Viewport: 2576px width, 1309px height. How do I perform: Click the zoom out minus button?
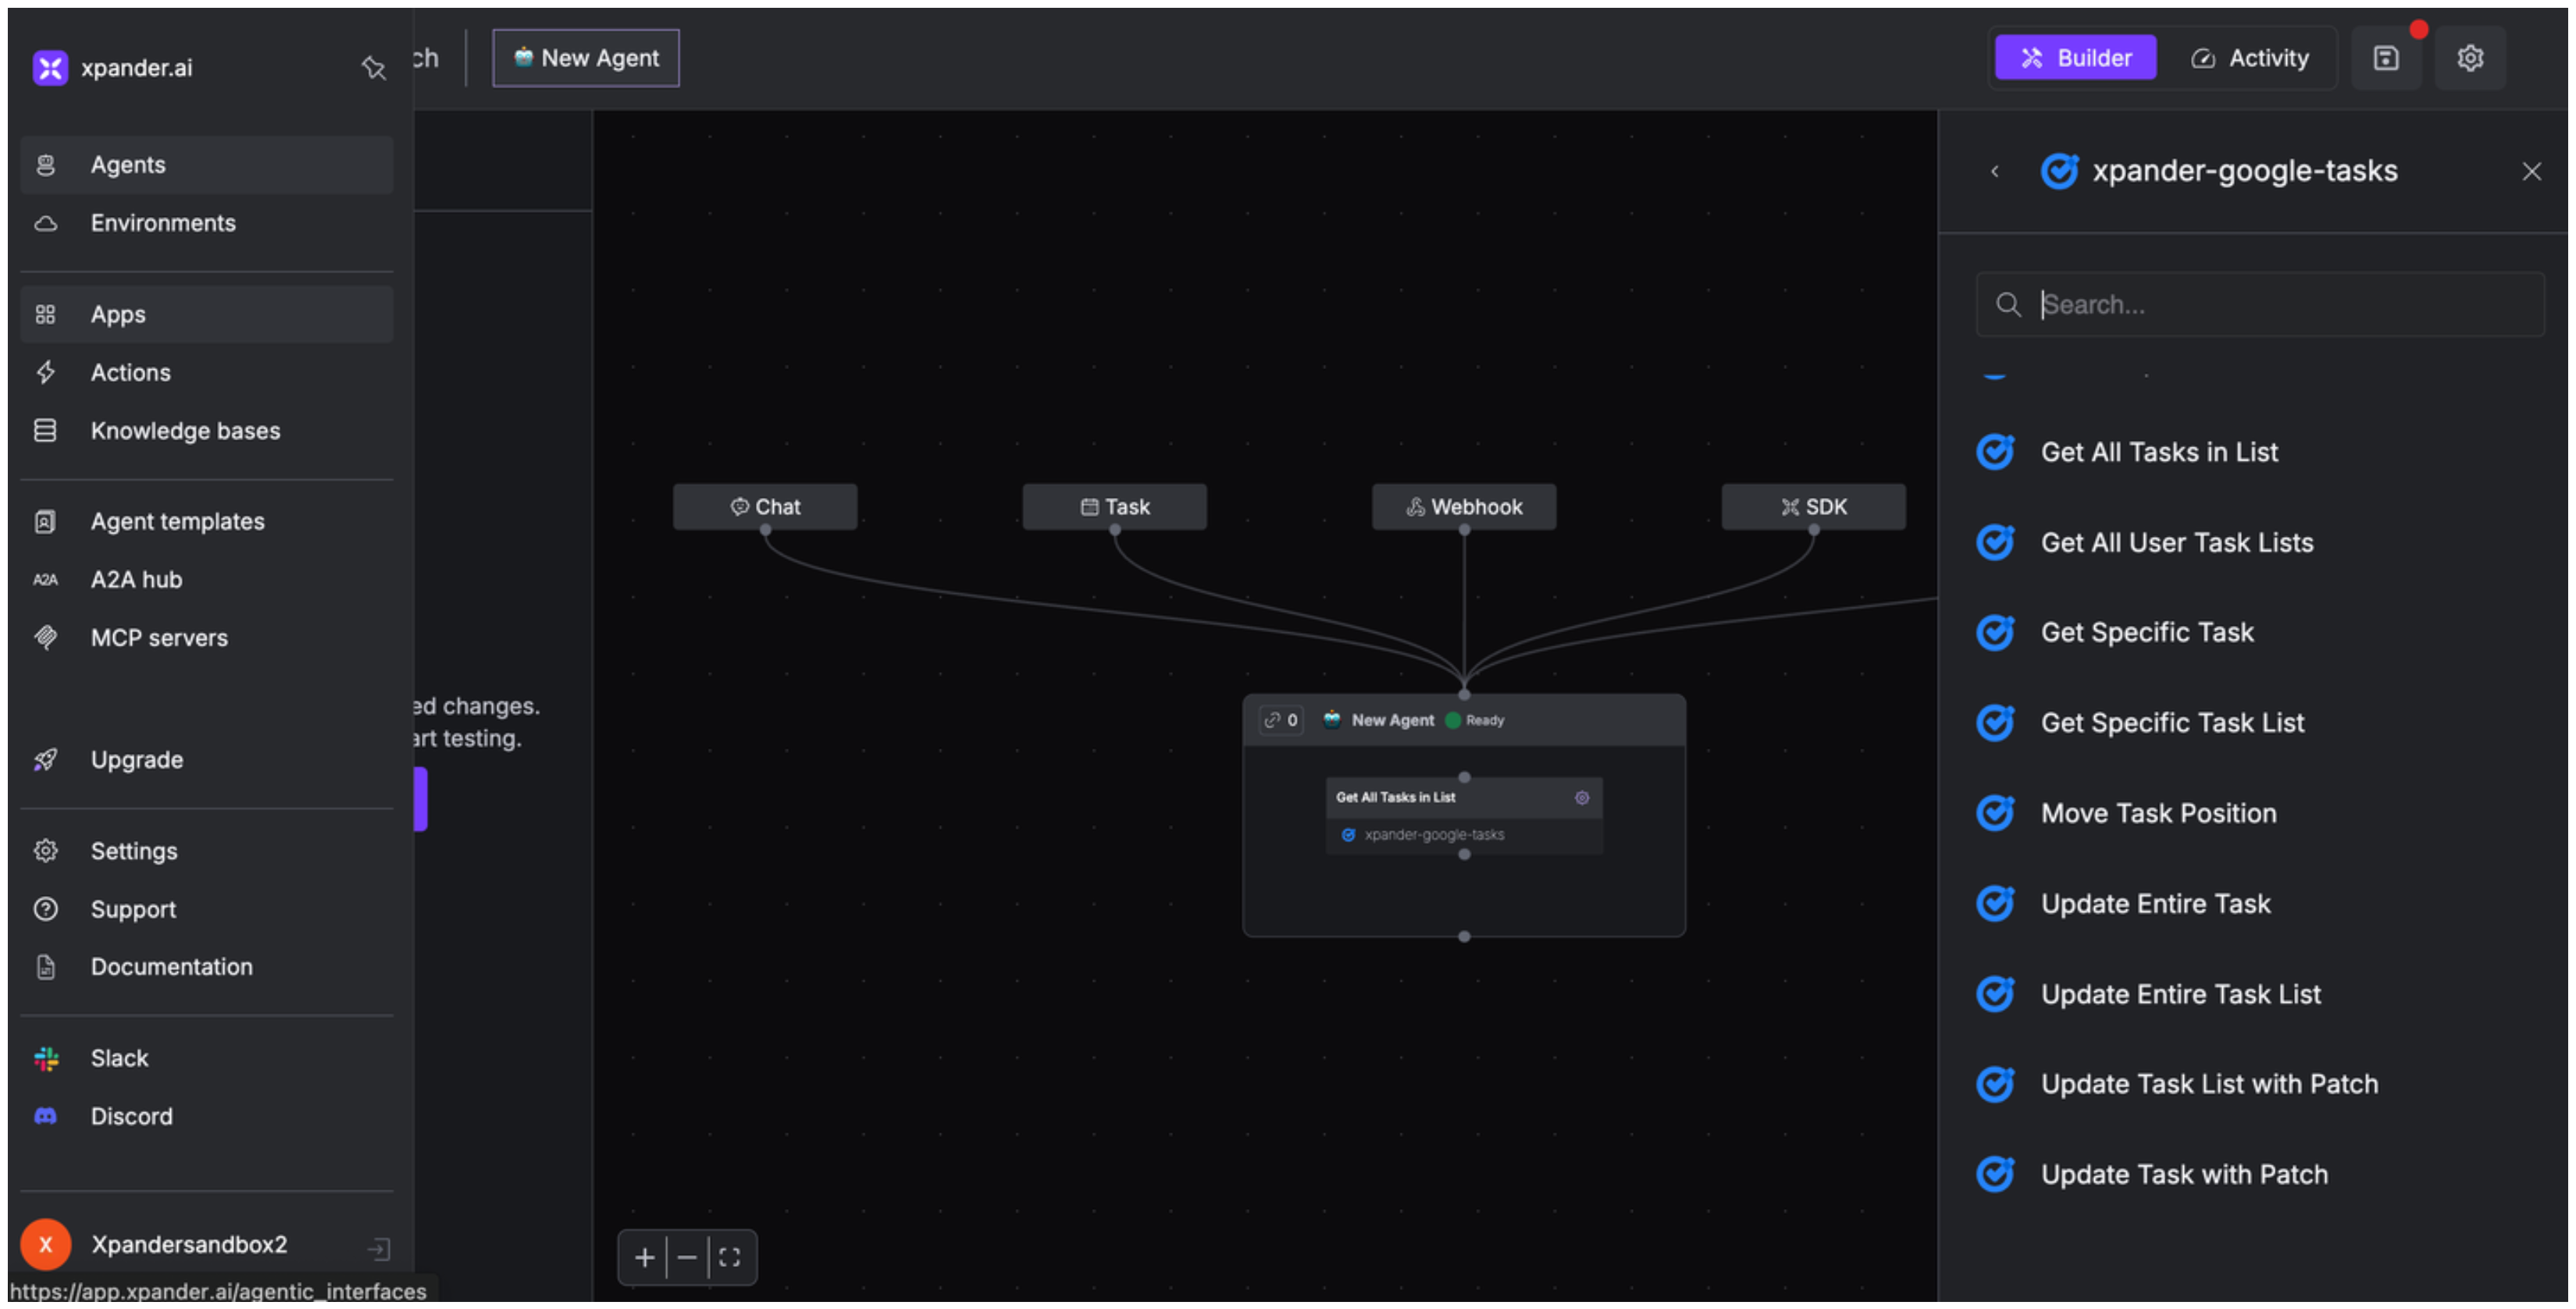pyautogui.click(x=687, y=1257)
